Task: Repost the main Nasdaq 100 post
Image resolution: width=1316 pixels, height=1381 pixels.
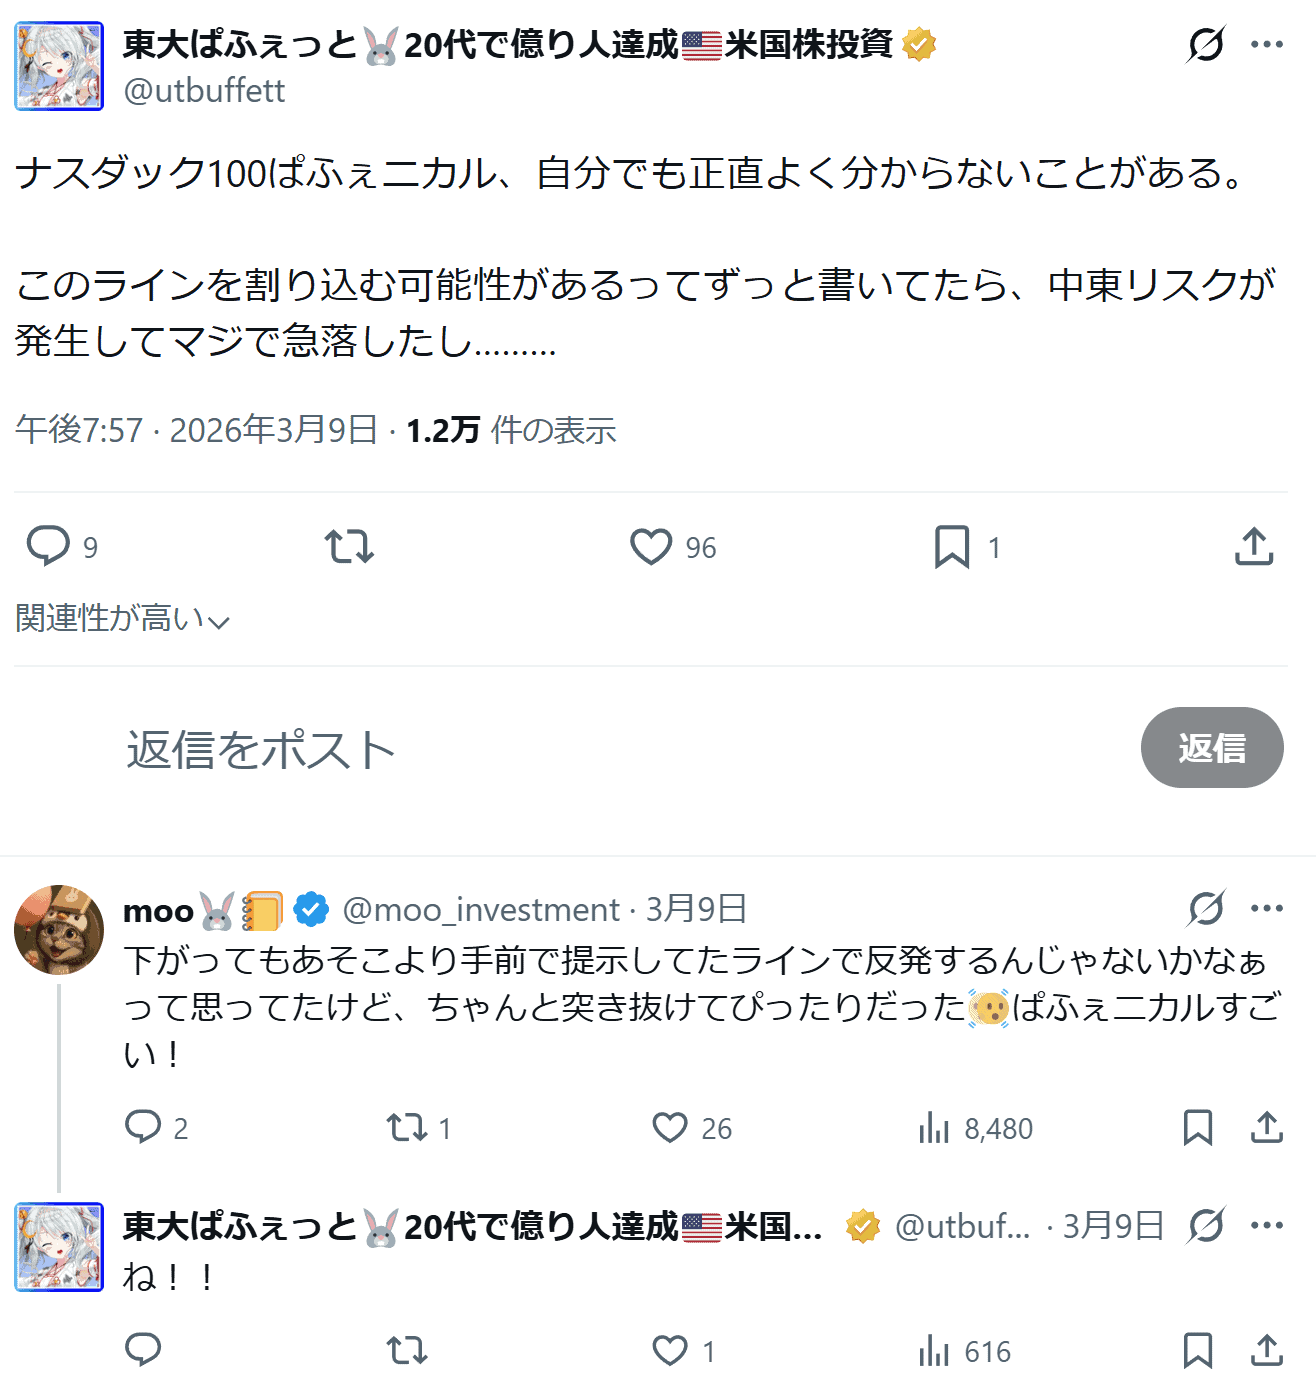Action: [349, 546]
